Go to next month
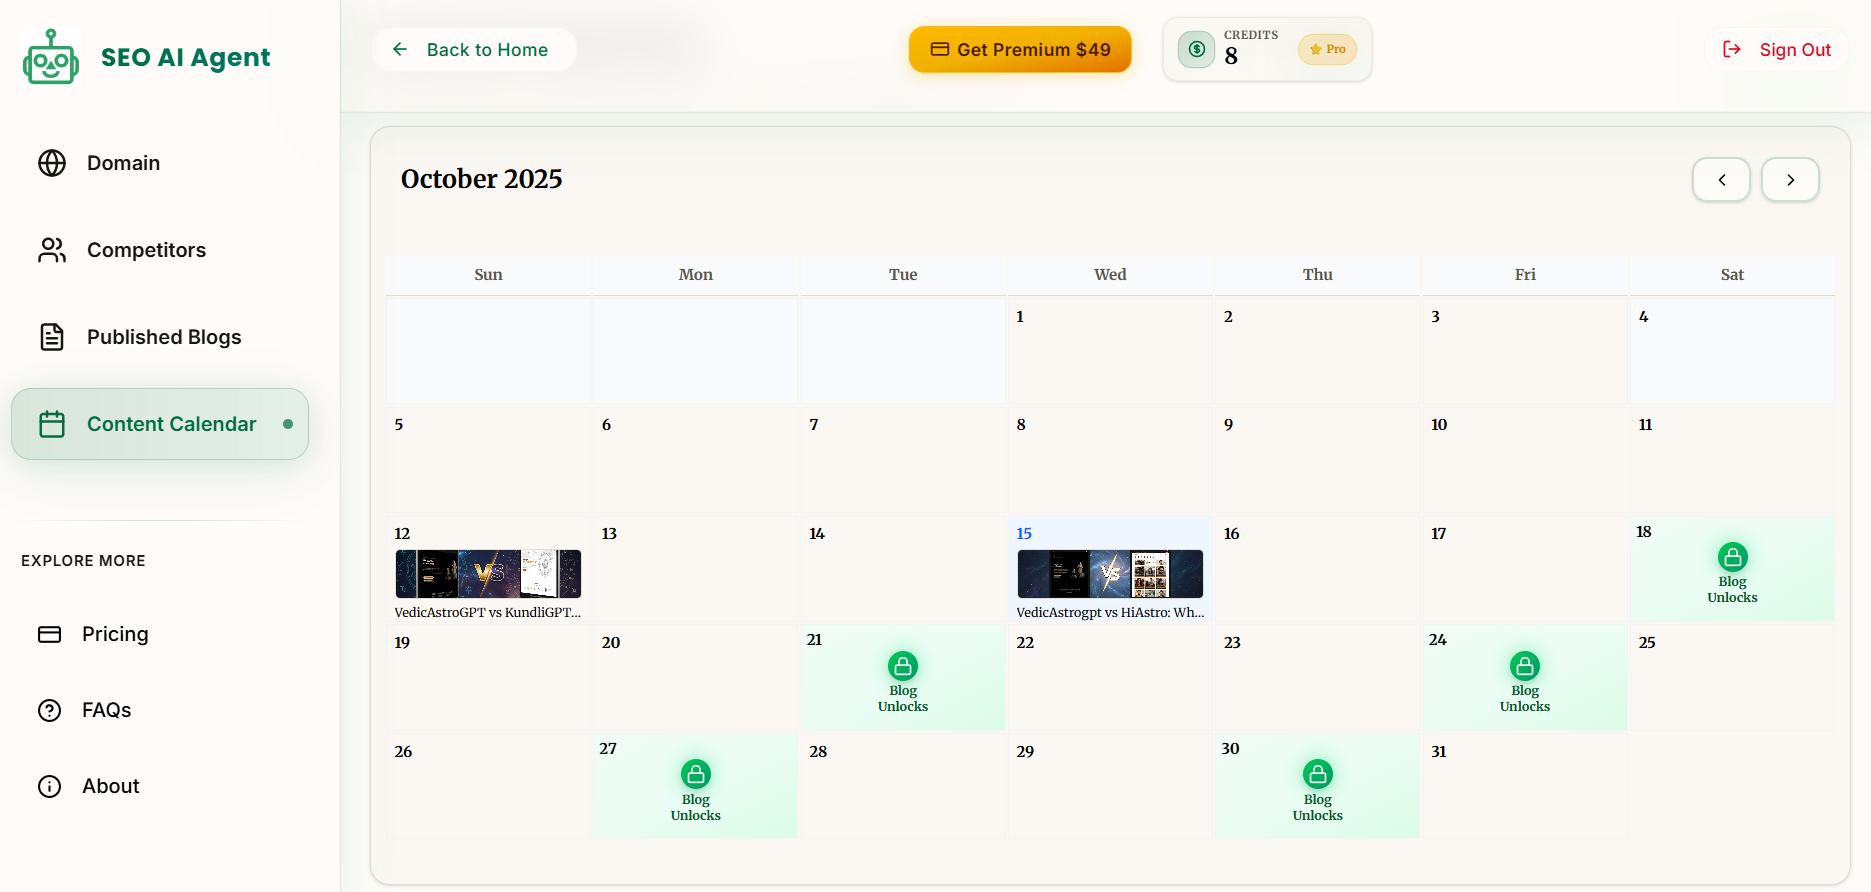 pyautogui.click(x=1790, y=180)
